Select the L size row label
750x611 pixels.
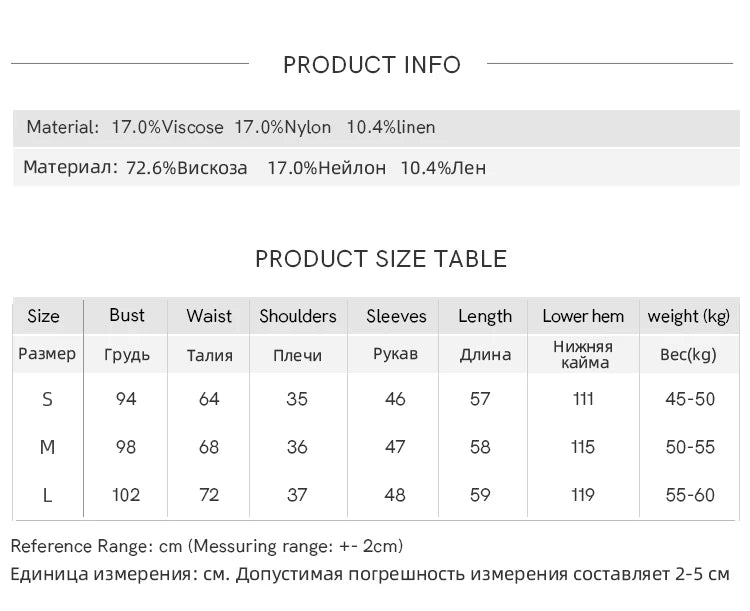[x=47, y=495]
